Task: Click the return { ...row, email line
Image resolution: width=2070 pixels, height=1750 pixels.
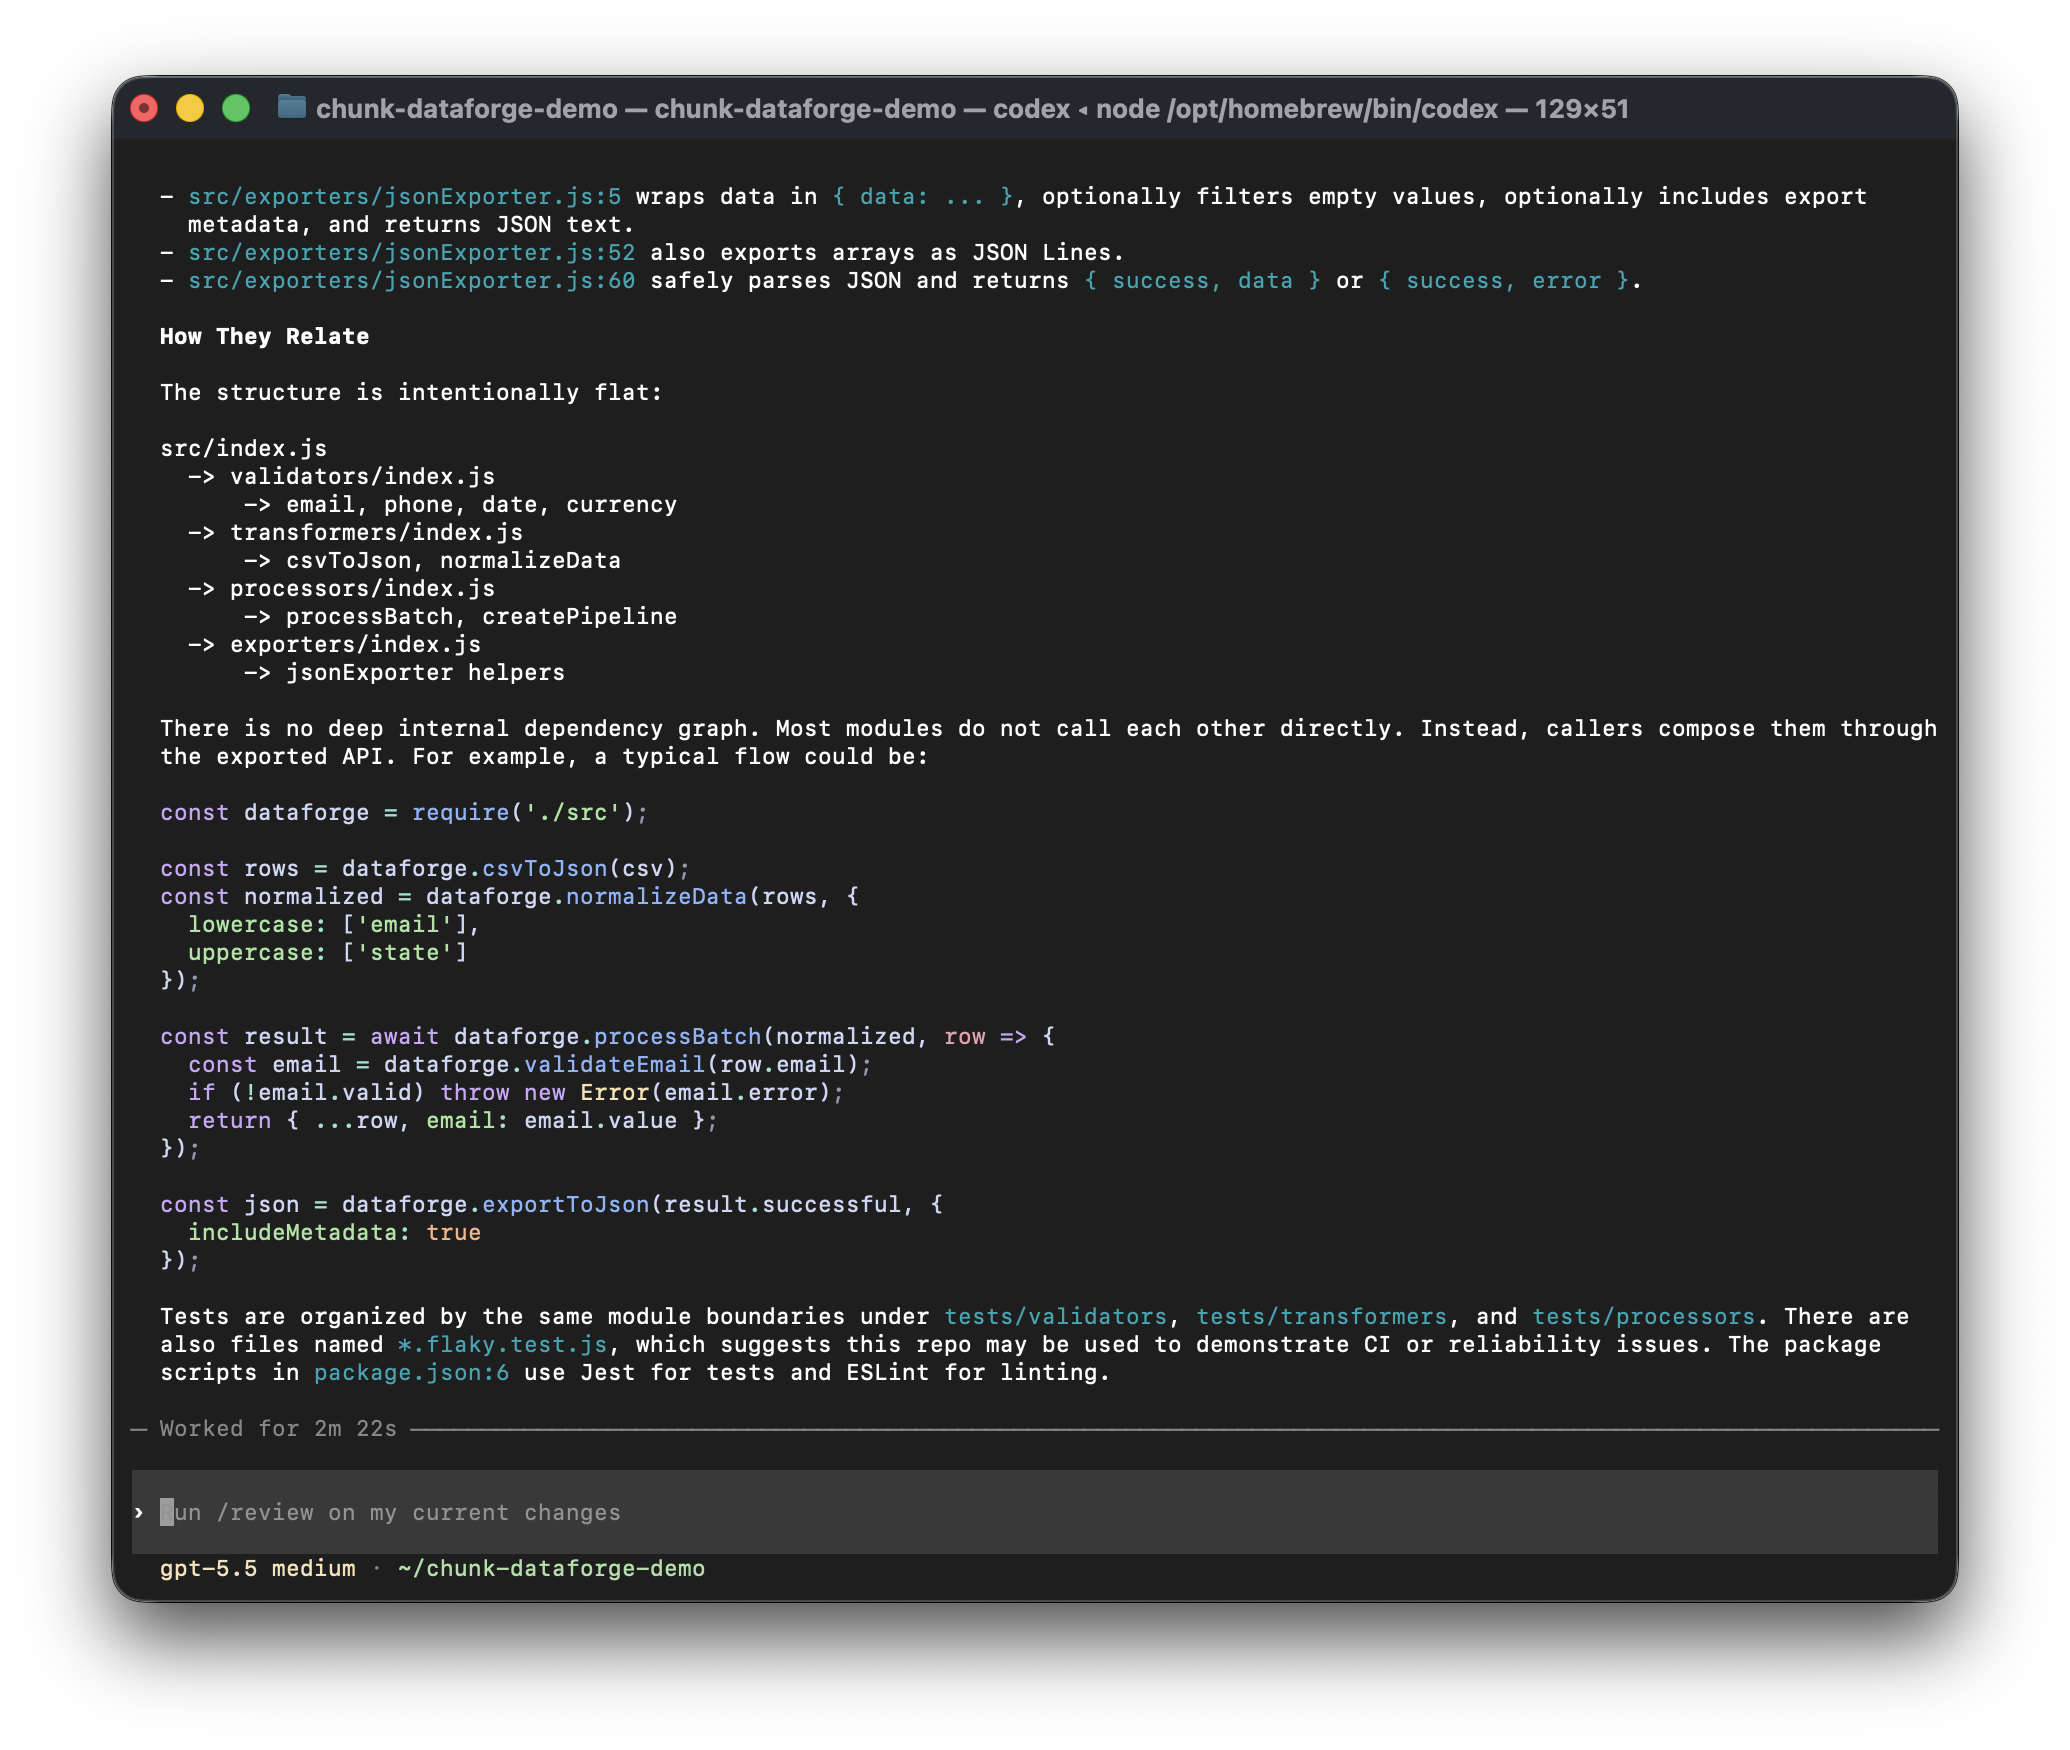Action: click(454, 1120)
